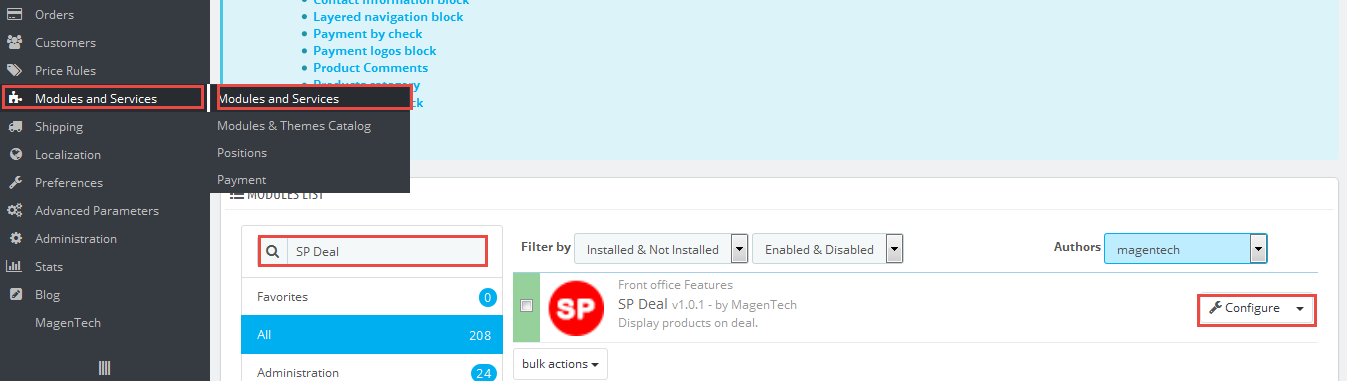The height and width of the screenshot is (381, 1347).
Task: Select the All modules category
Action: tap(372, 335)
